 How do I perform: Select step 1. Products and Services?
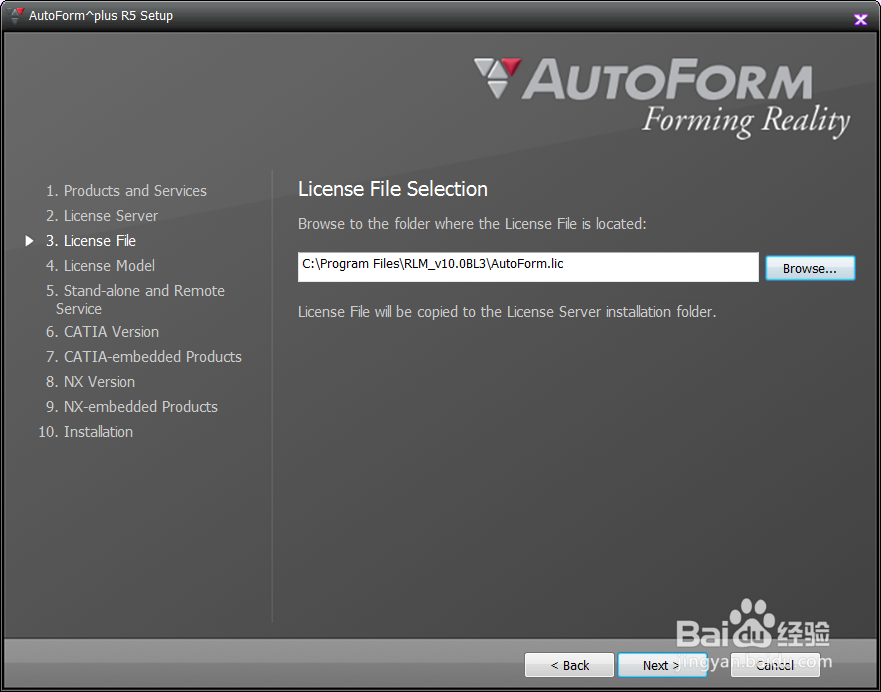tap(126, 191)
